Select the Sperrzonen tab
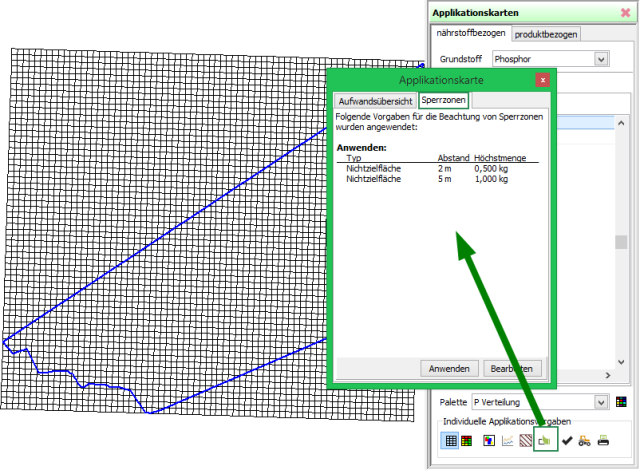 click(442, 101)
